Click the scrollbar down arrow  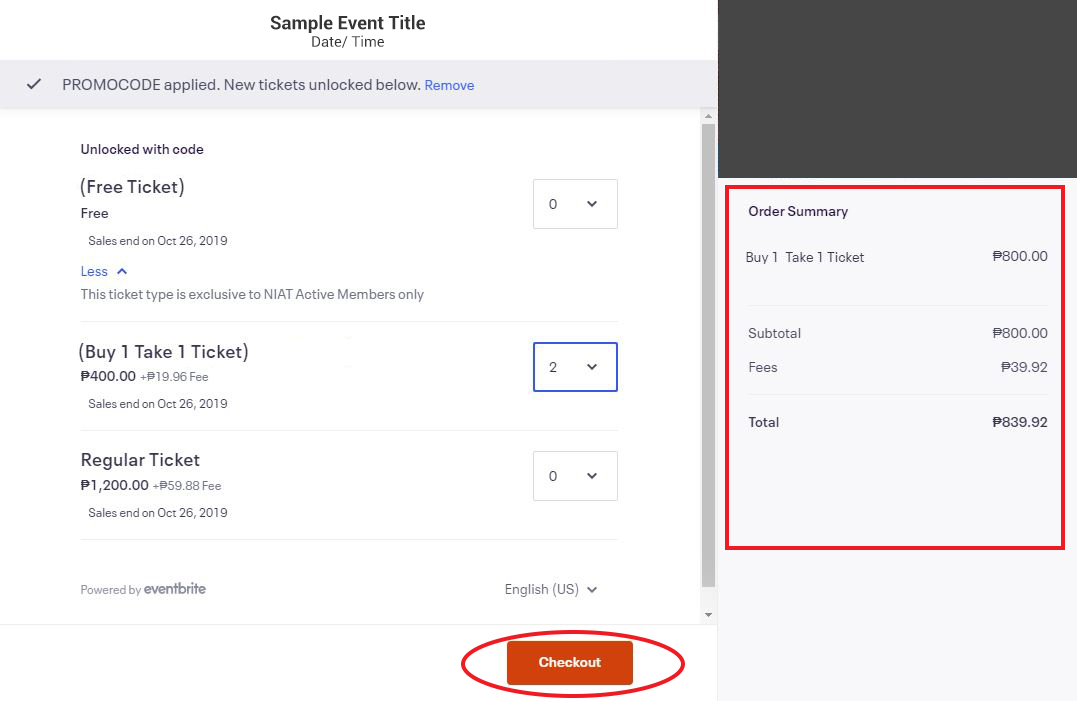708,615
